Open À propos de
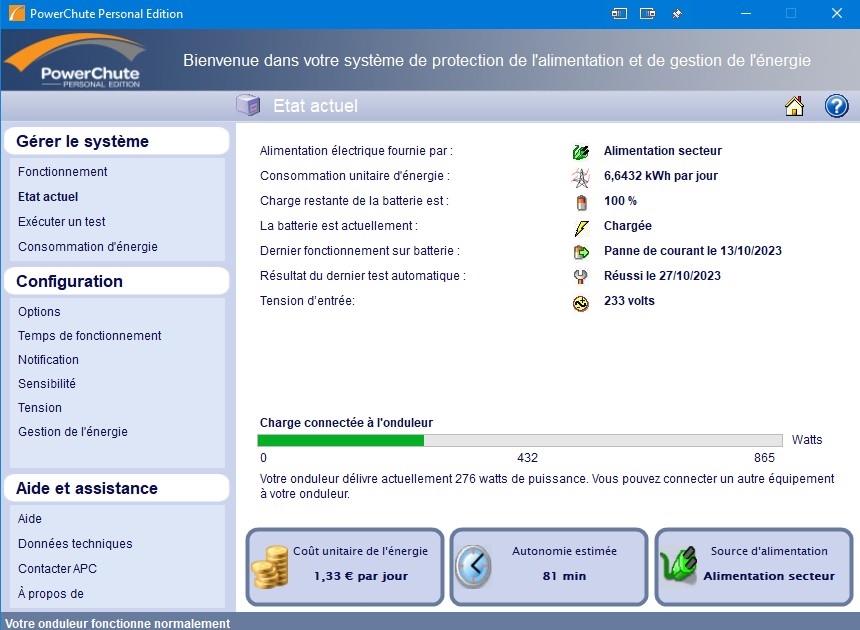The width and height of the screenshot is (860, 630). click(50, 594)
